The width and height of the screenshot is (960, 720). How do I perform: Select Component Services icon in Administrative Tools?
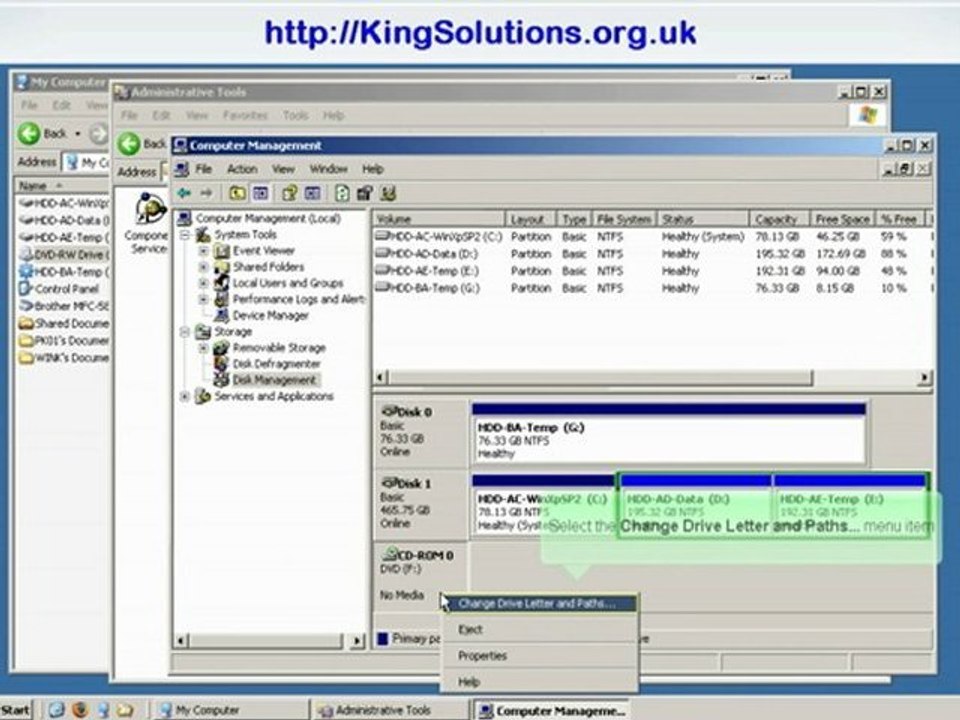[x=147, y=220]
